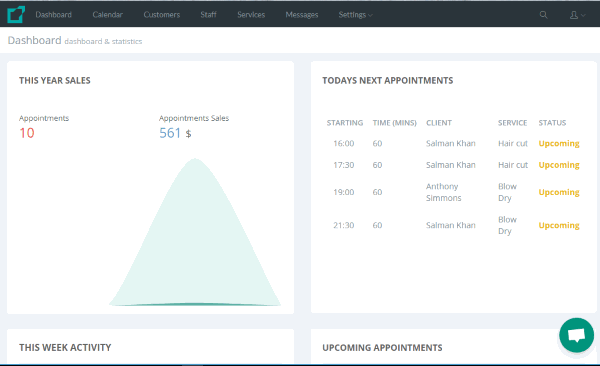This screenshot has width=600, height=366.
Task: Click the STATUS column header
Action: coord(552,123)
